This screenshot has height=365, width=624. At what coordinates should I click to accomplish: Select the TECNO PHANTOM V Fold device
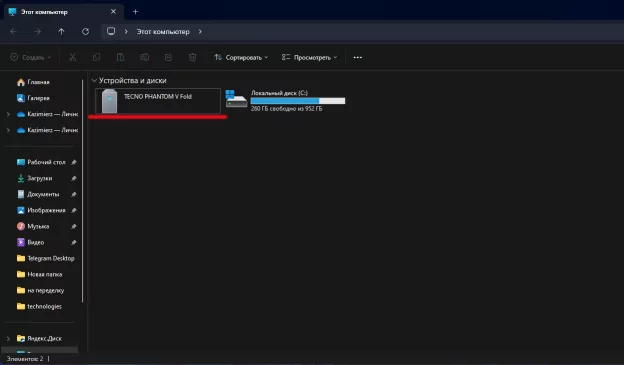[x=158, y=101]
